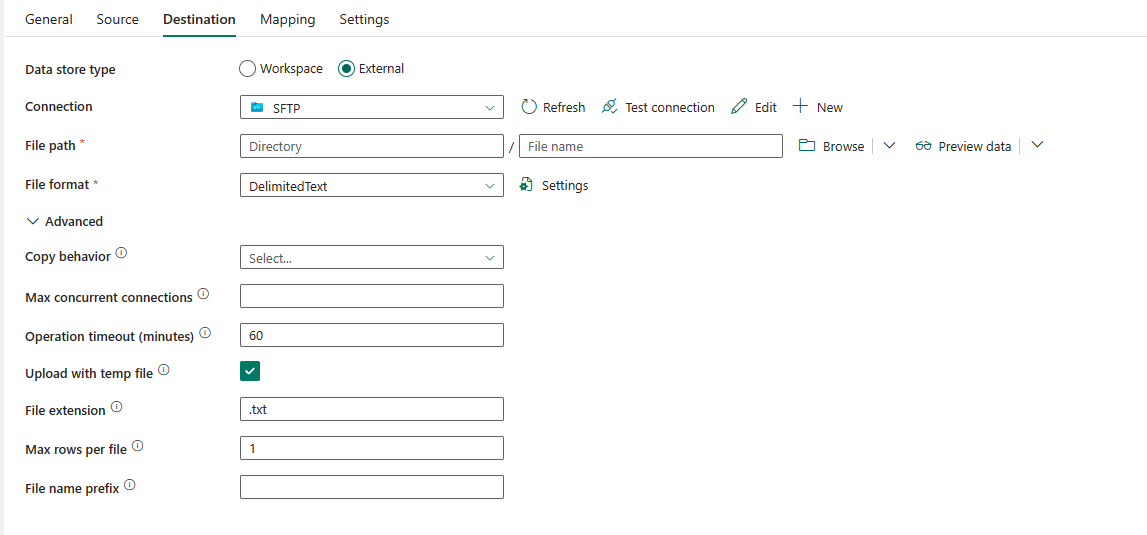Viewport: 1147px width, 535px height.
Task: Click the New connection plus icon
Action: click(x=800, y=107)
